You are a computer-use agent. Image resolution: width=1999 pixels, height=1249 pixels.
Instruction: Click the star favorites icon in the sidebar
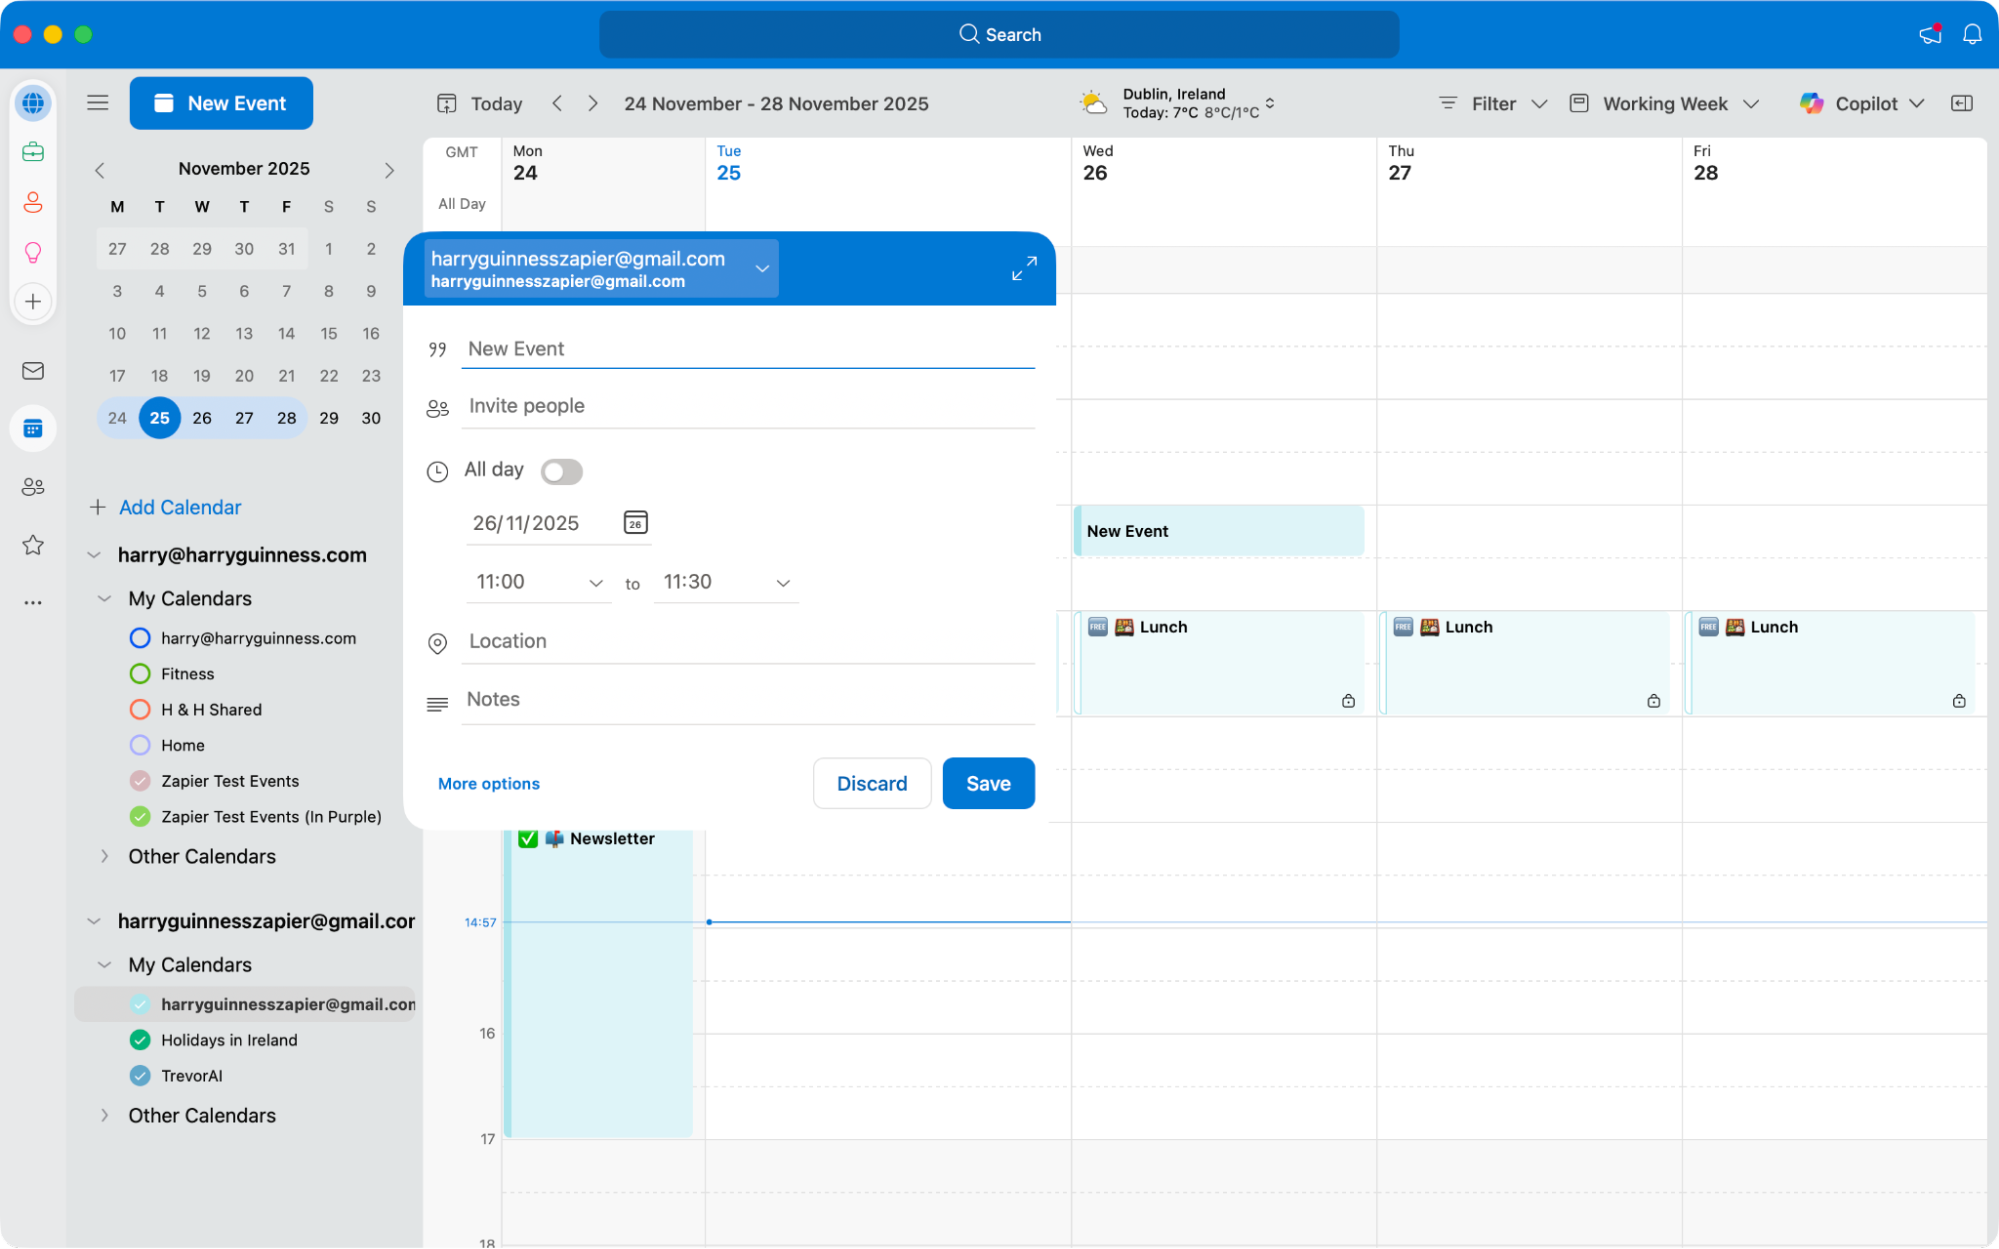[x=33, y=545]
